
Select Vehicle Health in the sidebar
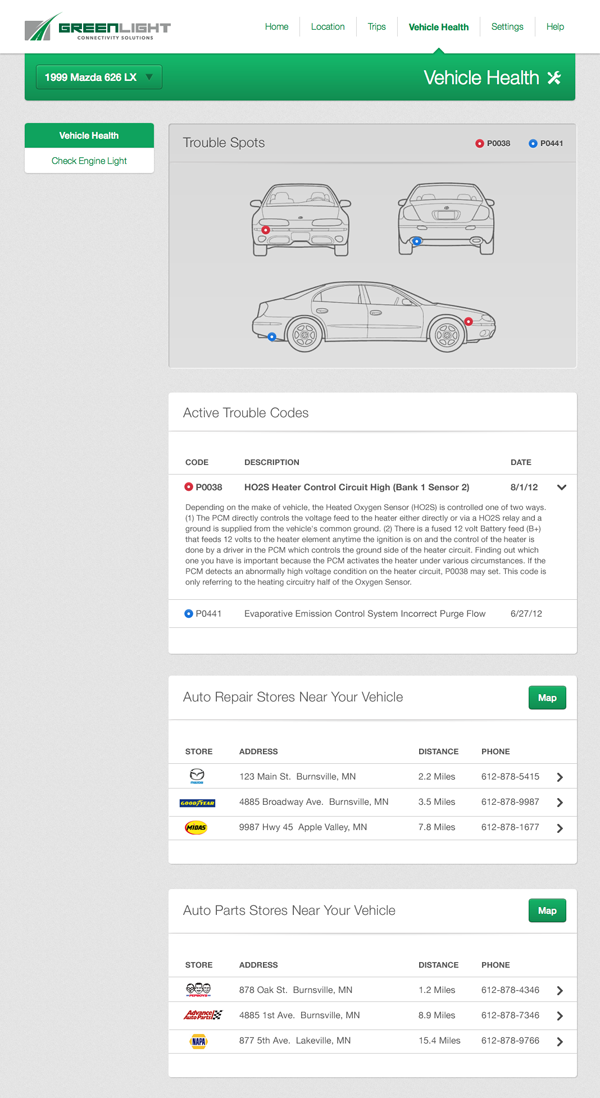[x=89, y=136]
